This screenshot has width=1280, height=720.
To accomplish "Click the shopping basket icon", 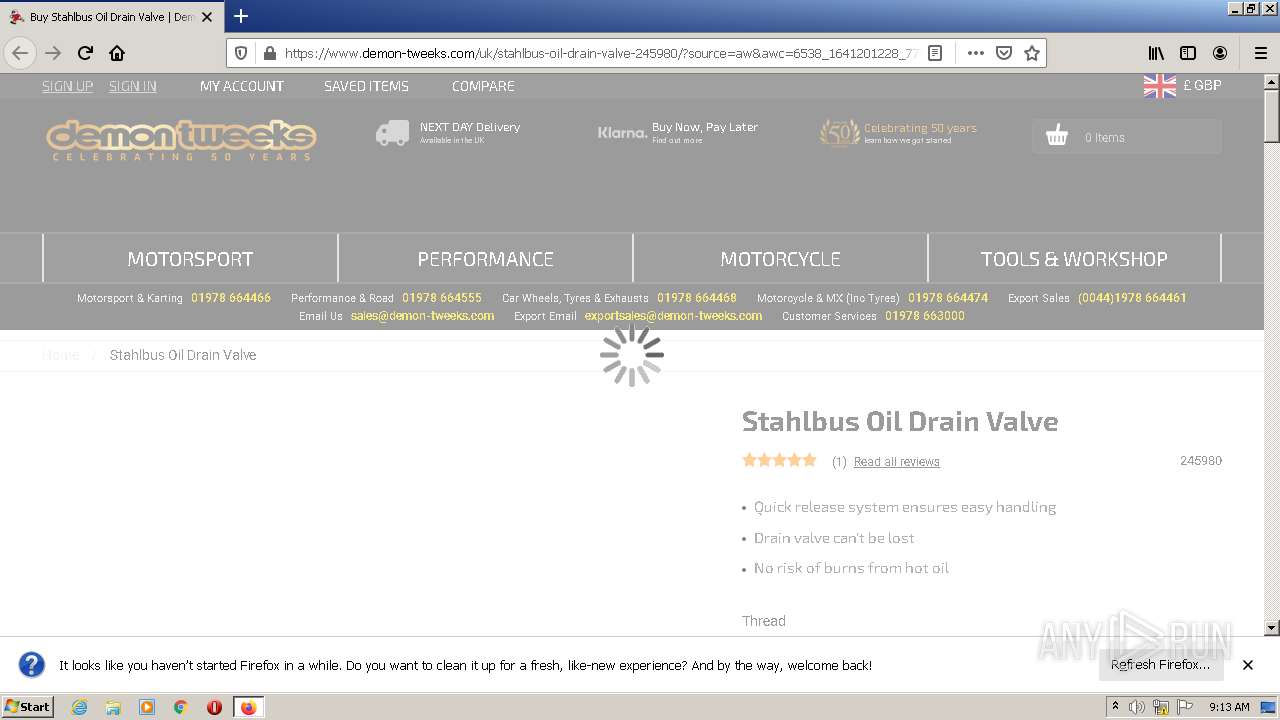I will (1057, 136).
